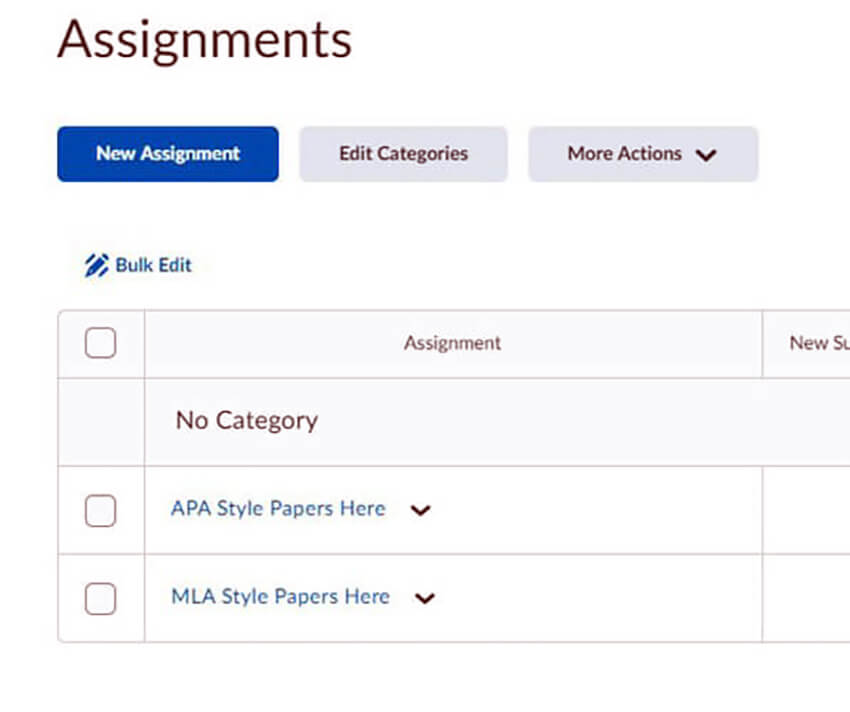Click the empty submissions cell in MLA row
The image size is (850, 712).
[x=806, y=598]
